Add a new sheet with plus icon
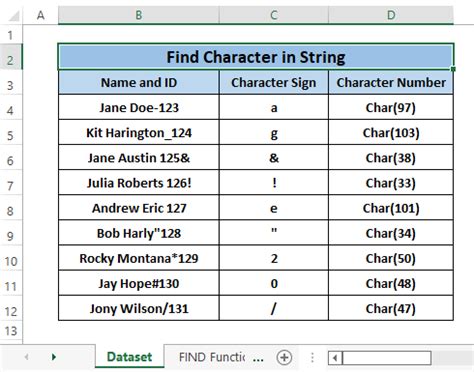The image size is (474, 372). [x=284, y=357]
